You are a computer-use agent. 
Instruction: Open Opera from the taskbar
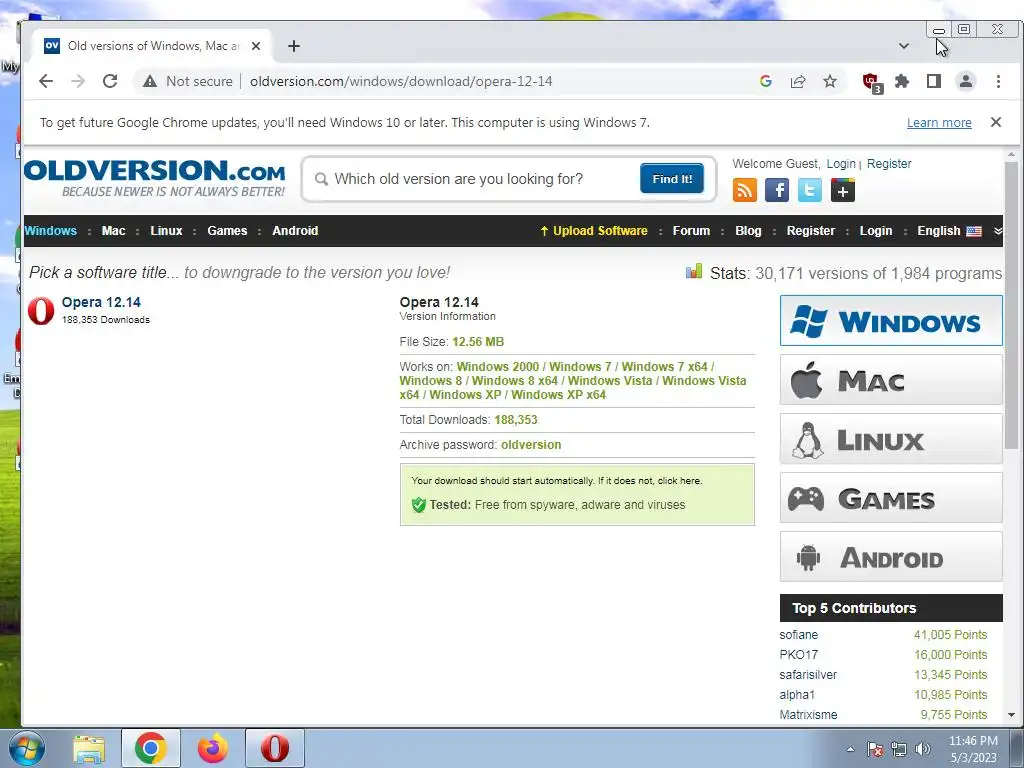click(x=275, y=748)
